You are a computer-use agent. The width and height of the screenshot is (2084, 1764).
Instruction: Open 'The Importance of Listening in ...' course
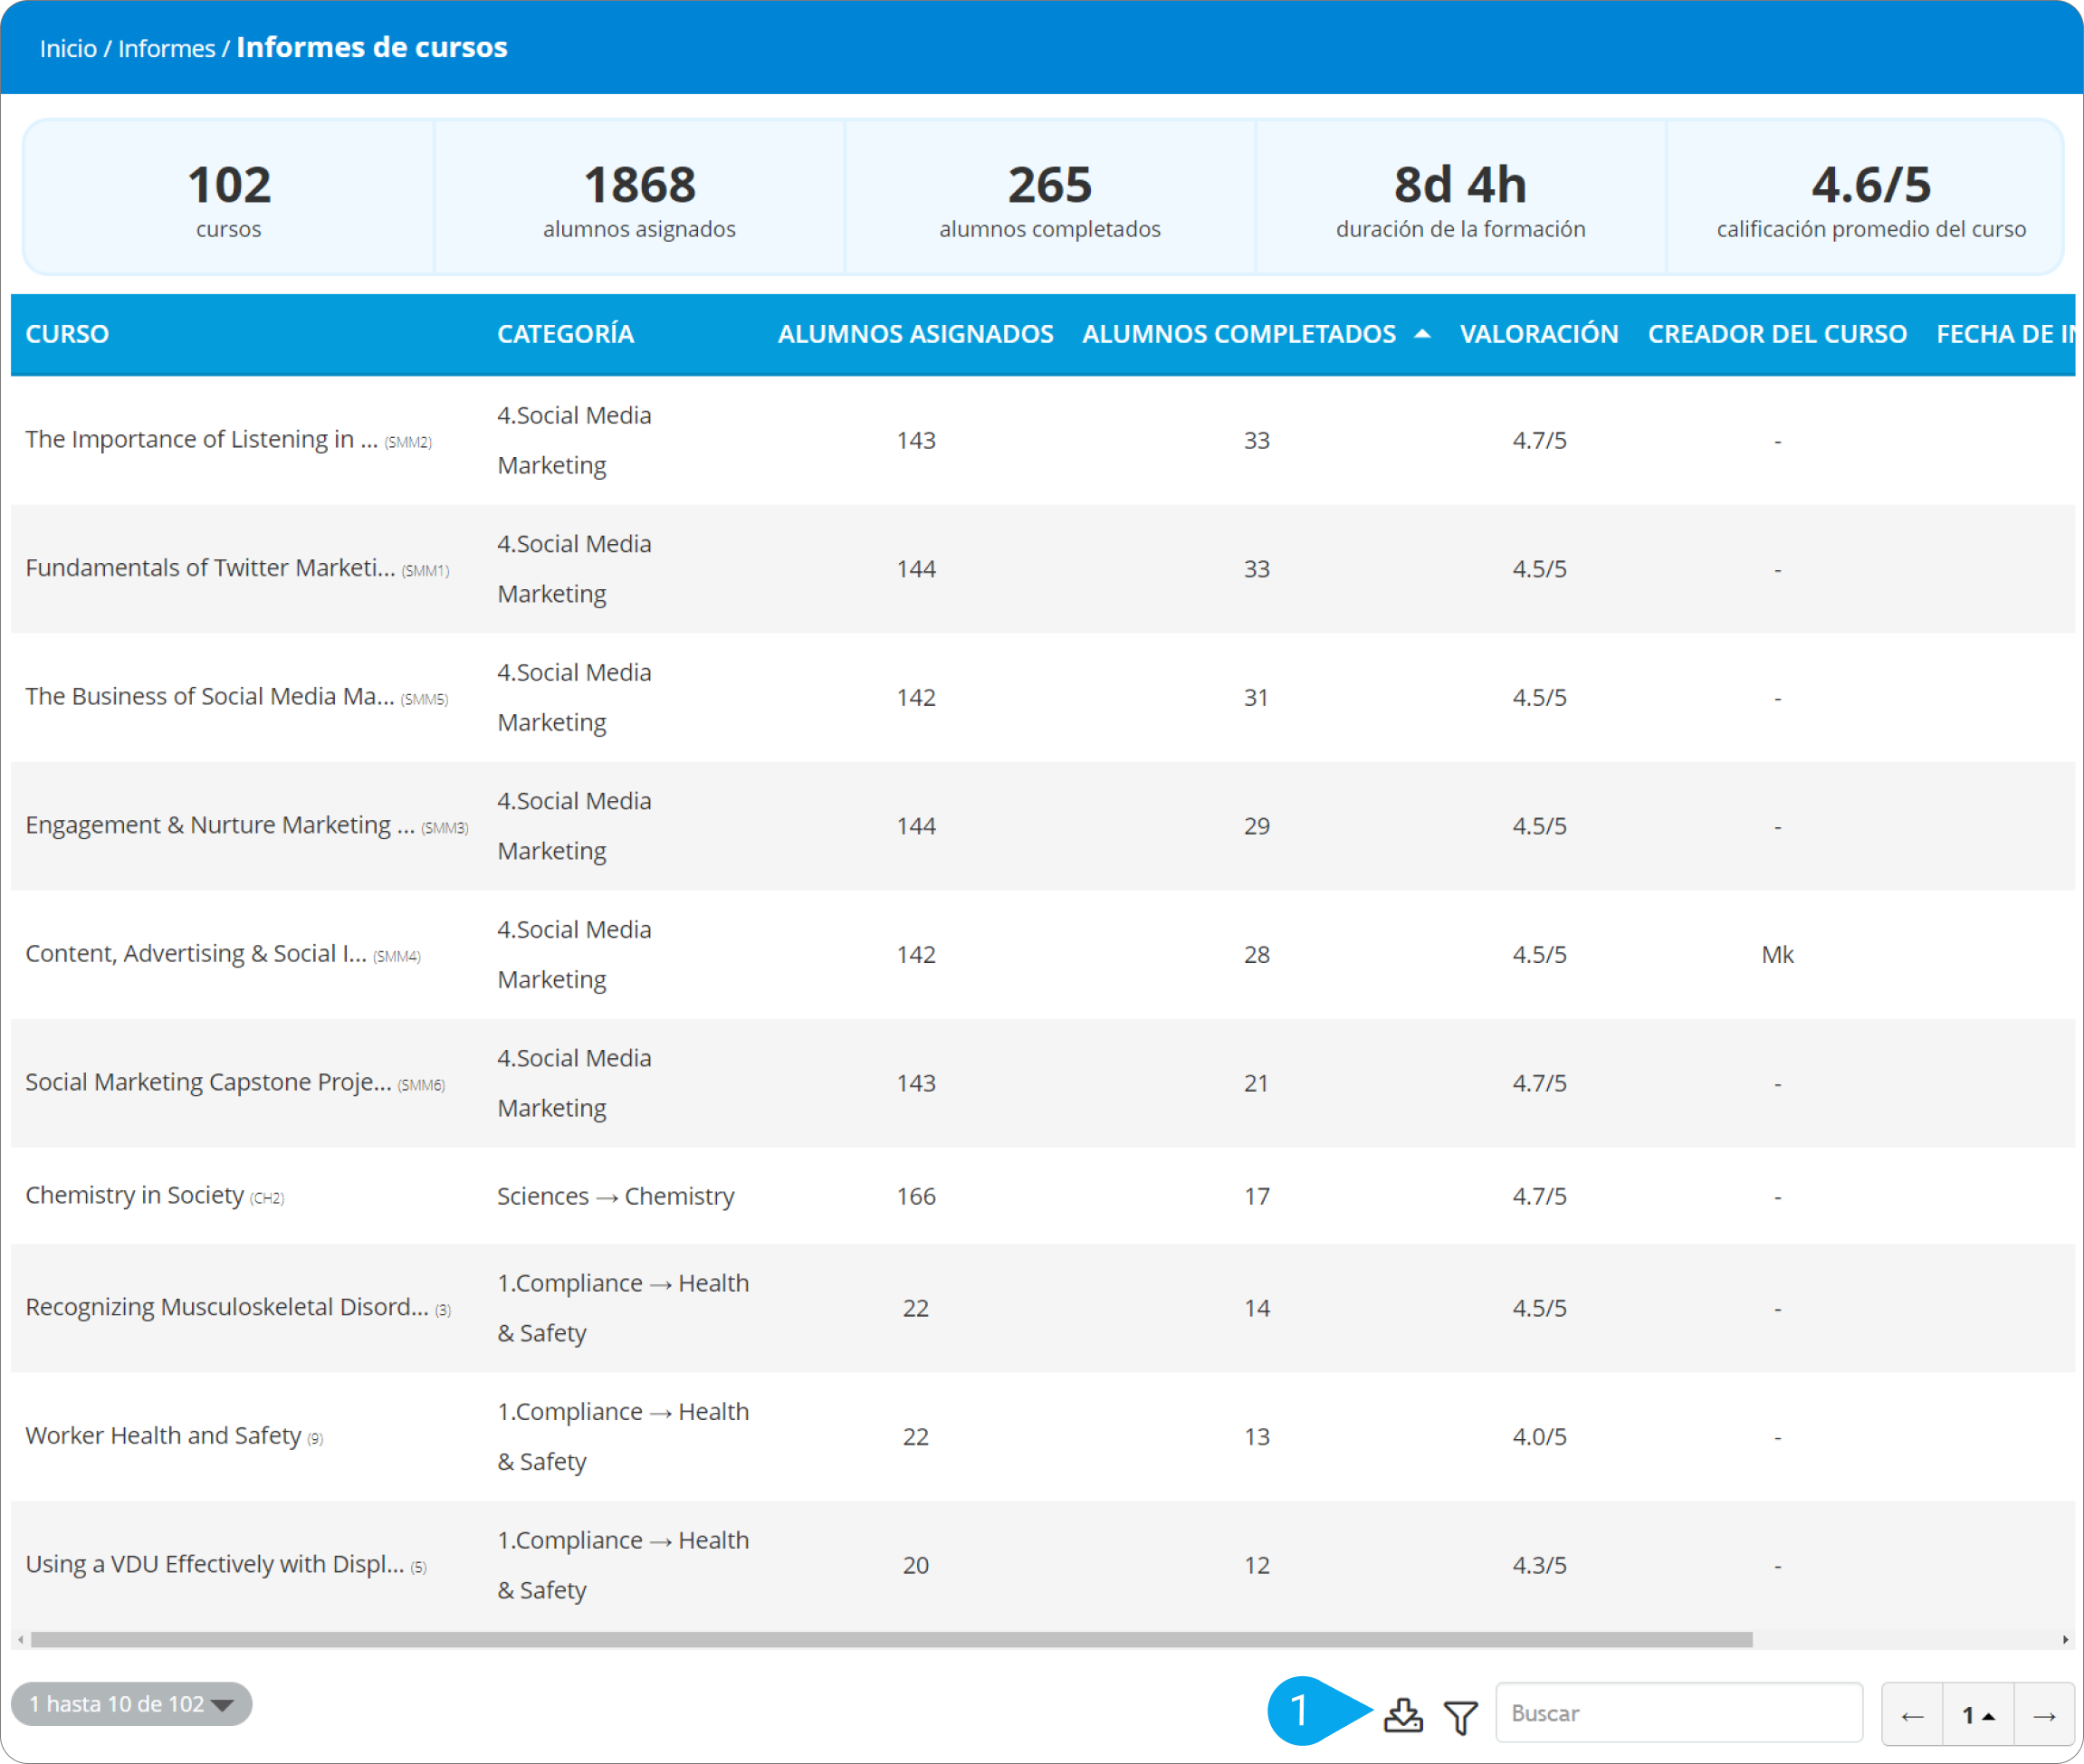pos(201,439)
